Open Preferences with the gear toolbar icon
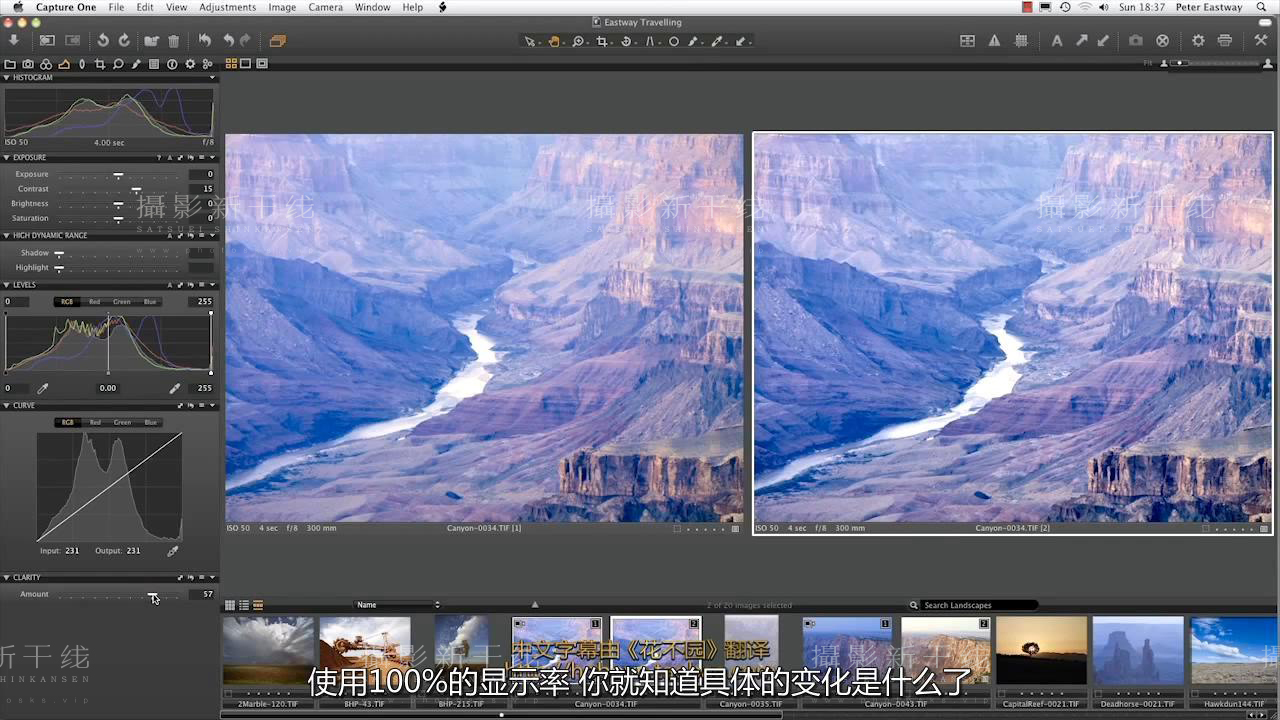1280x720 pixels. [x=1198, y=41]
